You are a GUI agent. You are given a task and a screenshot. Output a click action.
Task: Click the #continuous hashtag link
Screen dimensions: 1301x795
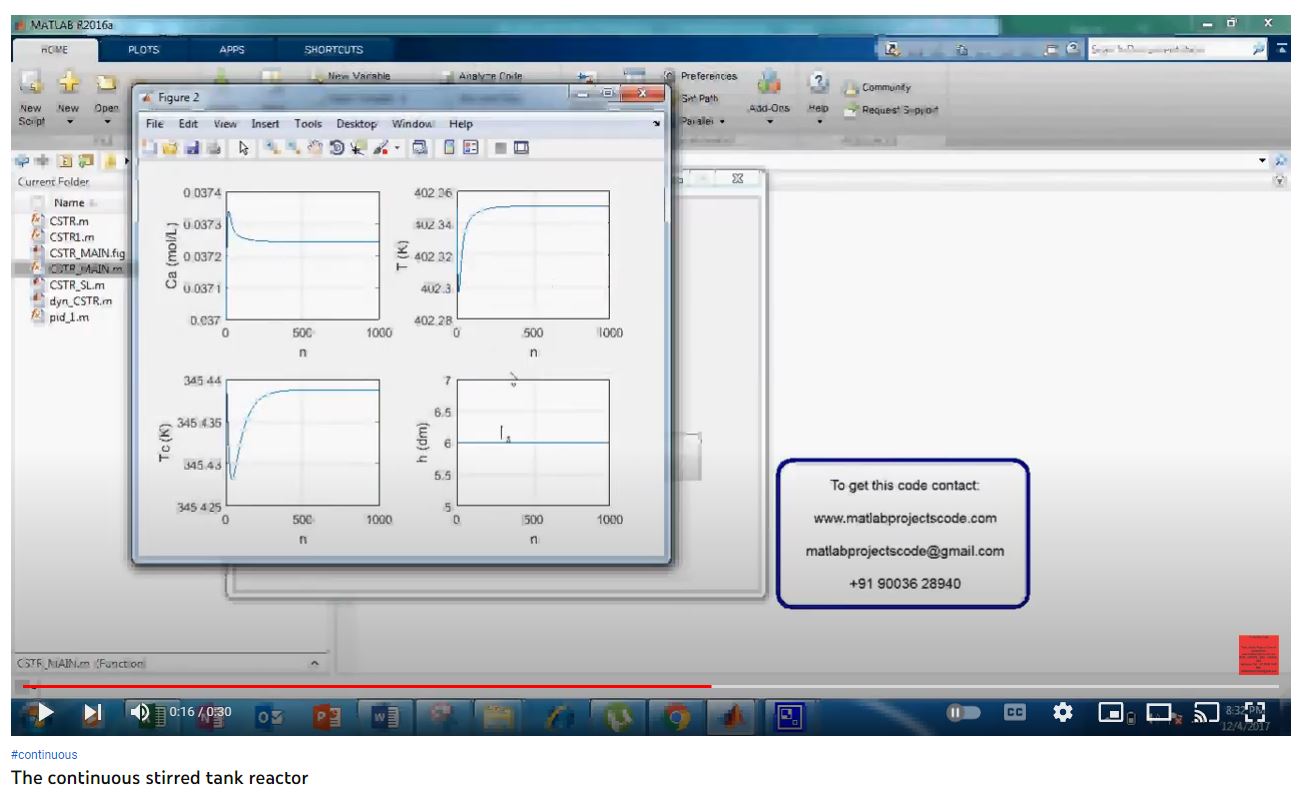(44, 755)
